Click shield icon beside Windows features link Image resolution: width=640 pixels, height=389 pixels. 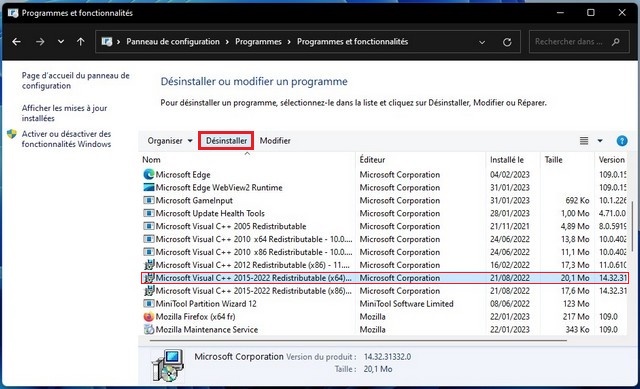click(12, 134)
